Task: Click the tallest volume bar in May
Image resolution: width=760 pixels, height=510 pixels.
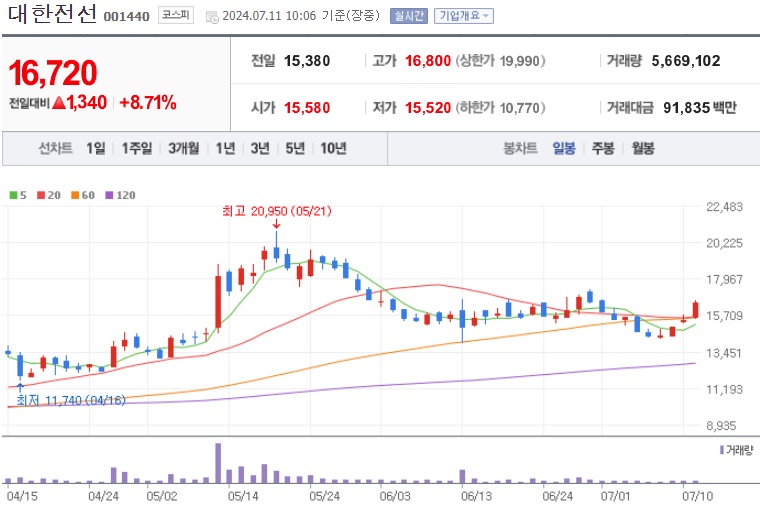Action: 218,463
